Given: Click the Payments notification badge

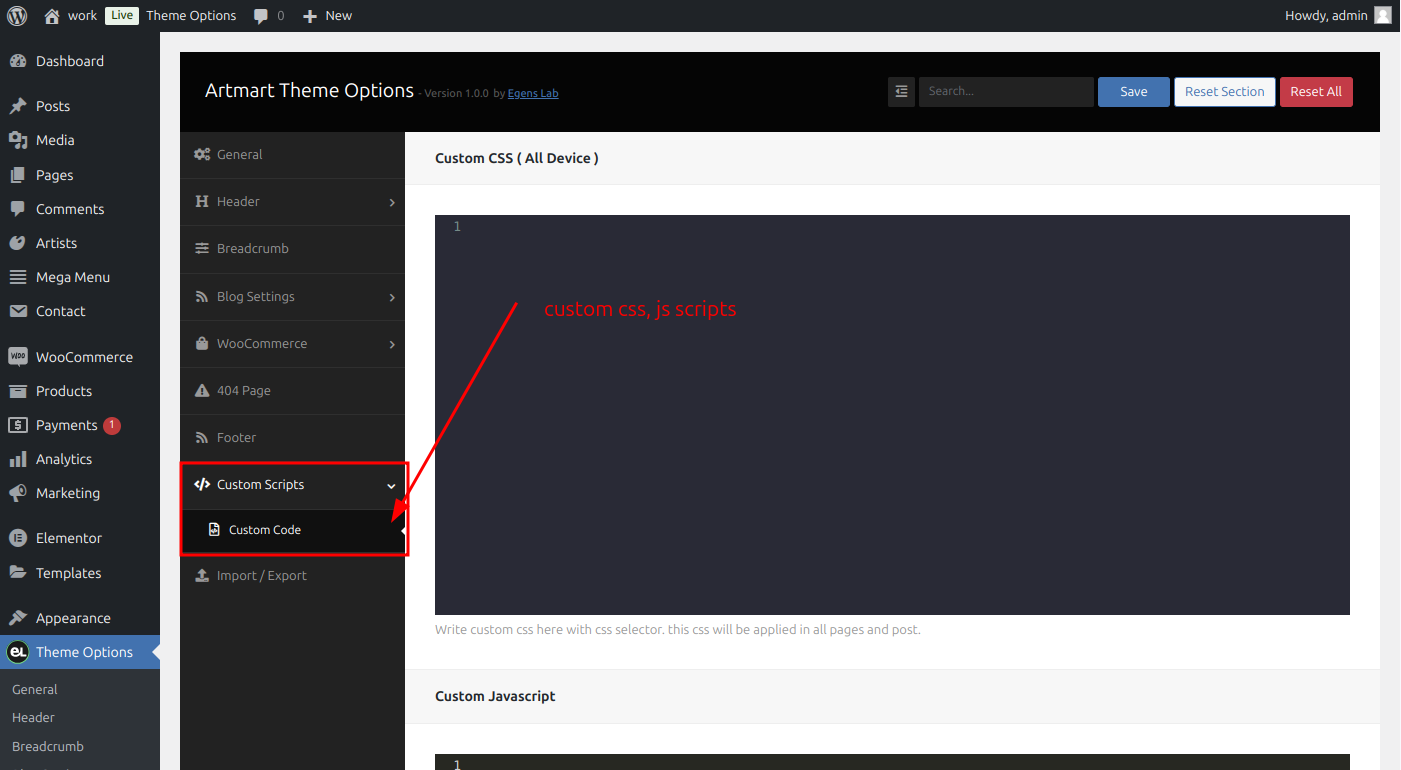Looking at the screenshot, I should [x=112, y=425].
